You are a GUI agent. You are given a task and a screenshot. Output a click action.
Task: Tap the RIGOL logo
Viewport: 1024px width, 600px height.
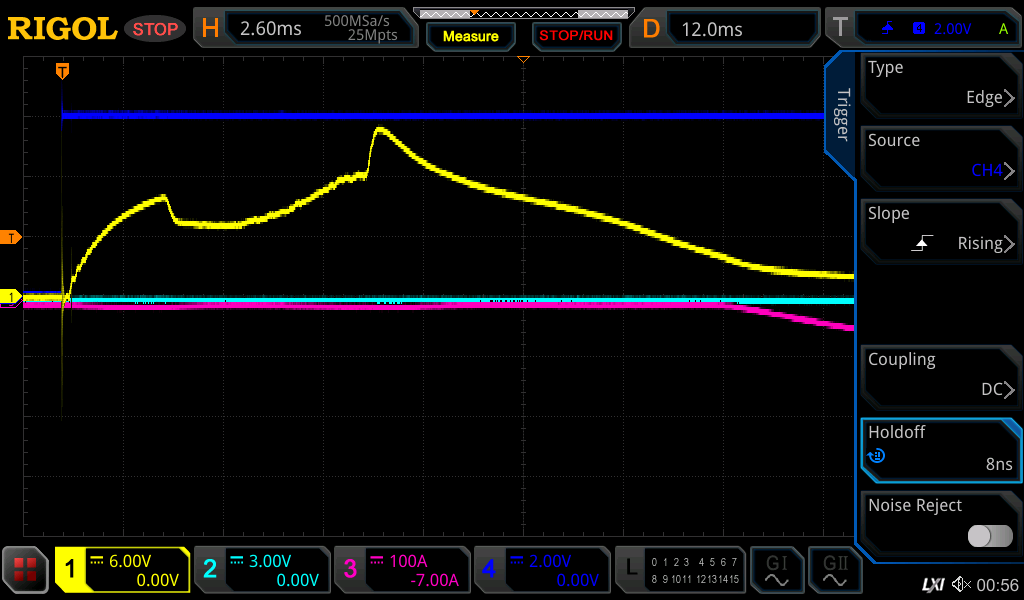point(62,29)
